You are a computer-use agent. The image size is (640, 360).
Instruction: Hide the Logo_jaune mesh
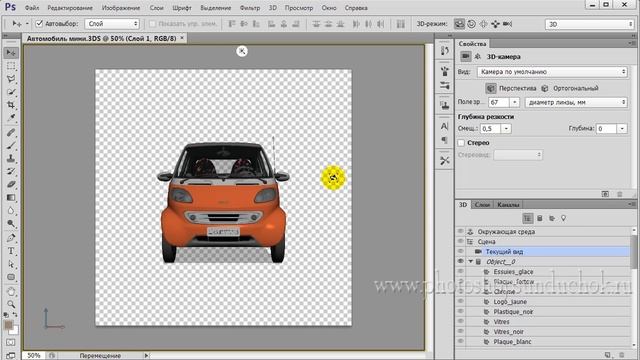tap(461, 302)
